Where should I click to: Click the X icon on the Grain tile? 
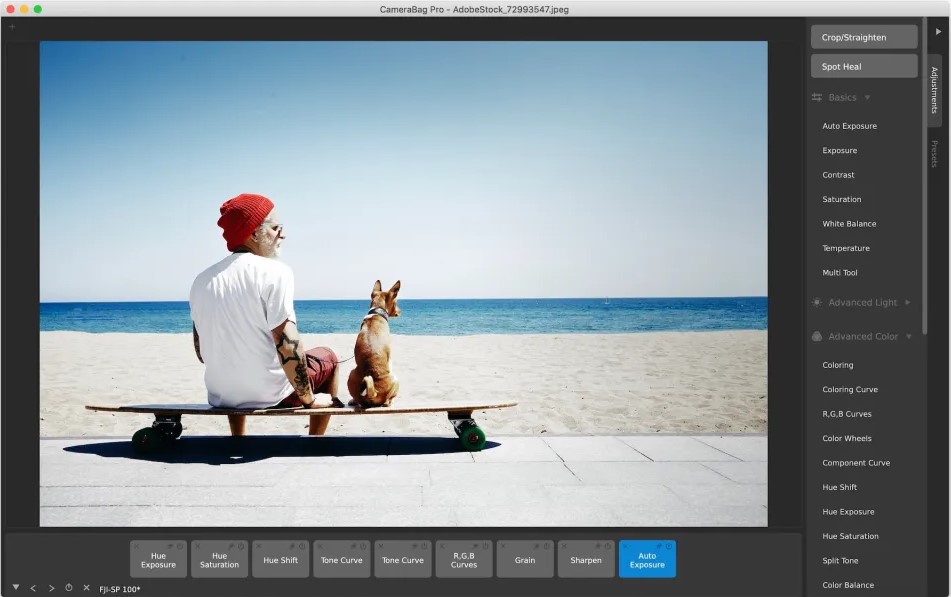(x=503, y=546)
